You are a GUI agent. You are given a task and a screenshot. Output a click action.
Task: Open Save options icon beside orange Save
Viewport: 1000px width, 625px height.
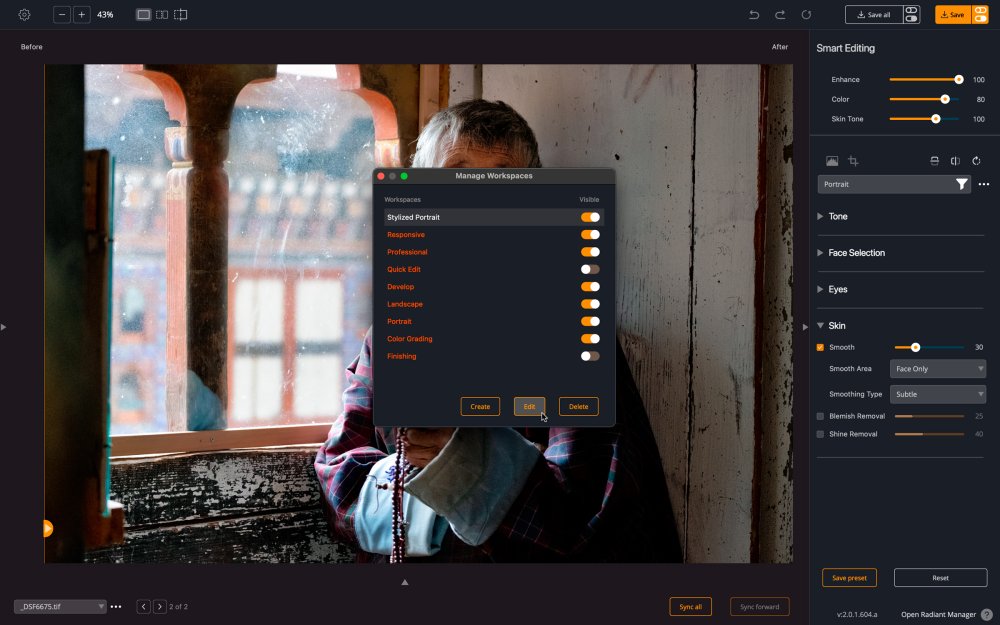pyautogui.click(x=980, y=14)
